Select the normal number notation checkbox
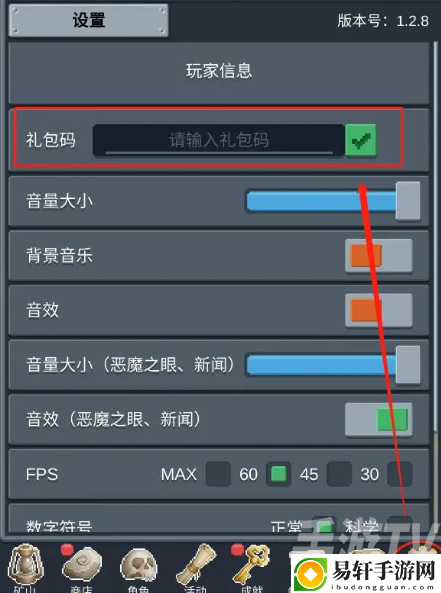Screen dimensions: 441x593 pyautogui.click(x=324, y=525)
